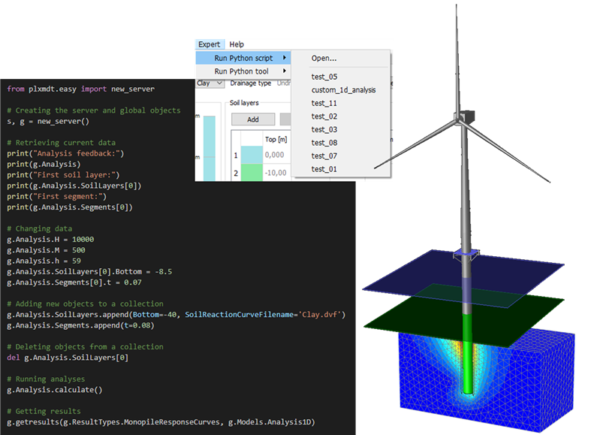Expand Run Python tool submenu arrow
600x435 pixels.
click(x=284, y=71)
